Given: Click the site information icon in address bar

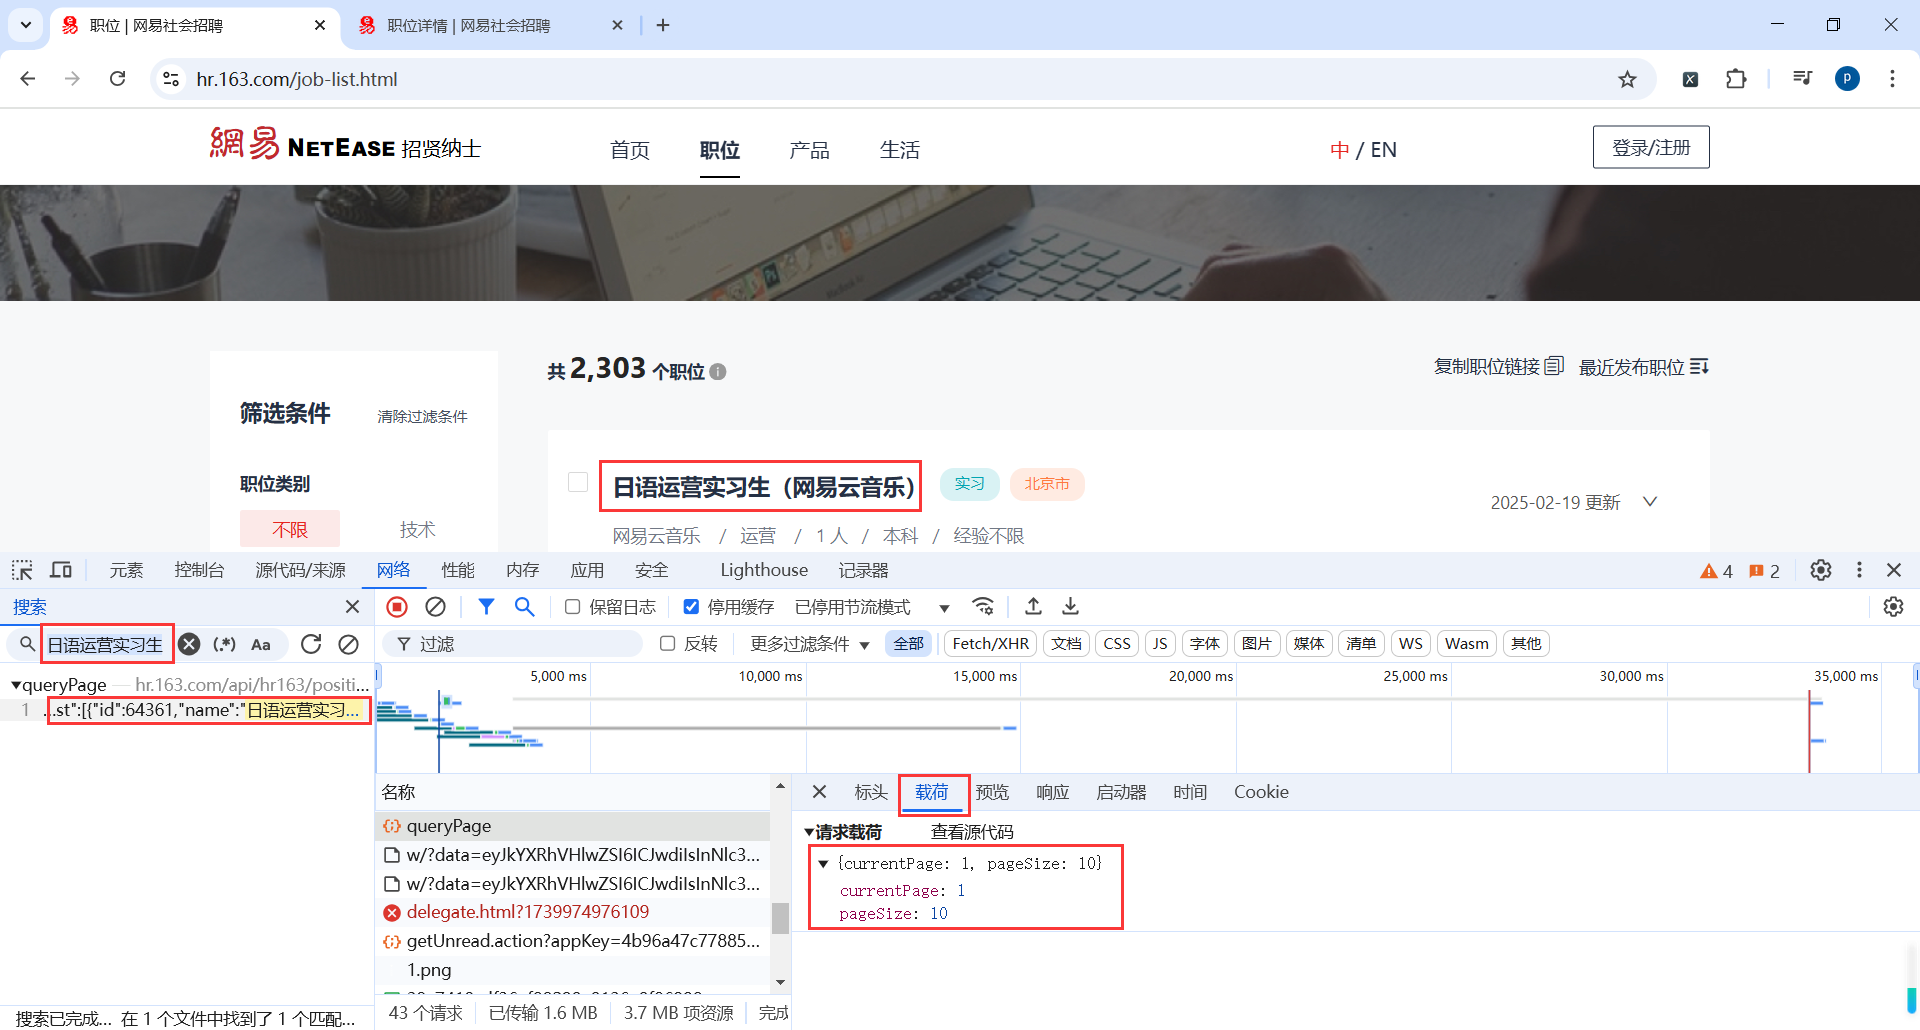Looking at the screenshot, I should click(171, 79).
